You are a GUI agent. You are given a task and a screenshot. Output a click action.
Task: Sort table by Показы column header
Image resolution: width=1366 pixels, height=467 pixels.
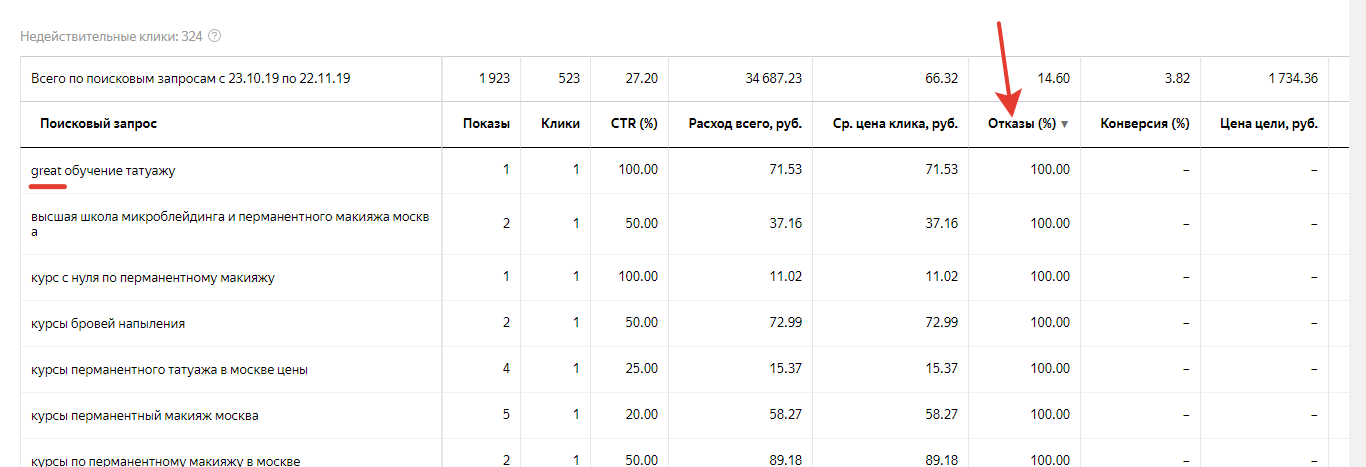point(486,124)
